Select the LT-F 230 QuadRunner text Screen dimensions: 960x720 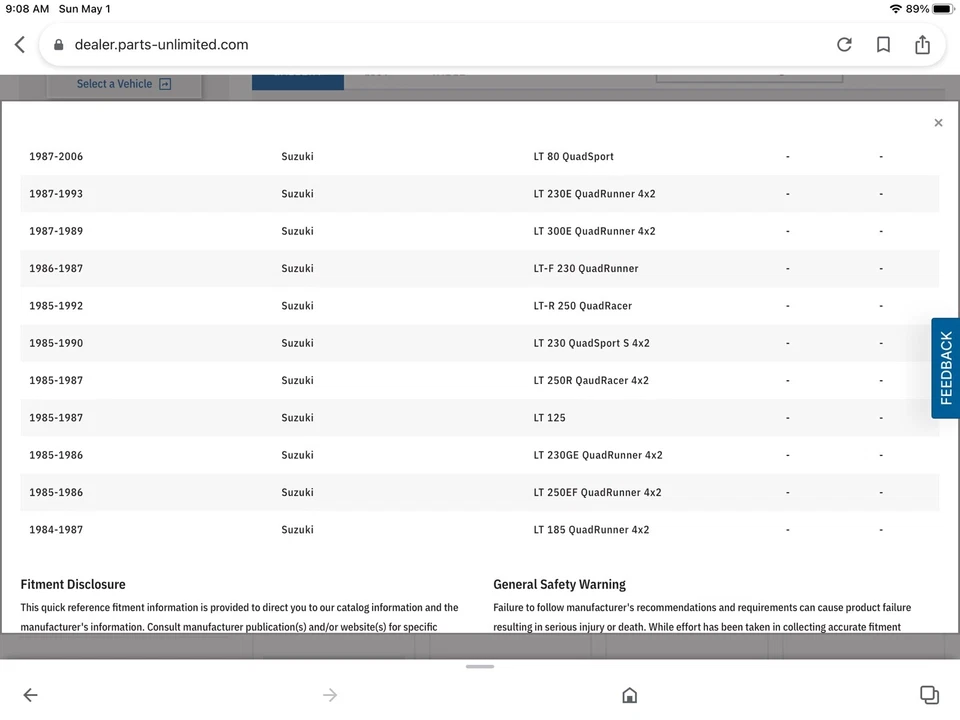click(x=586, y=269)
